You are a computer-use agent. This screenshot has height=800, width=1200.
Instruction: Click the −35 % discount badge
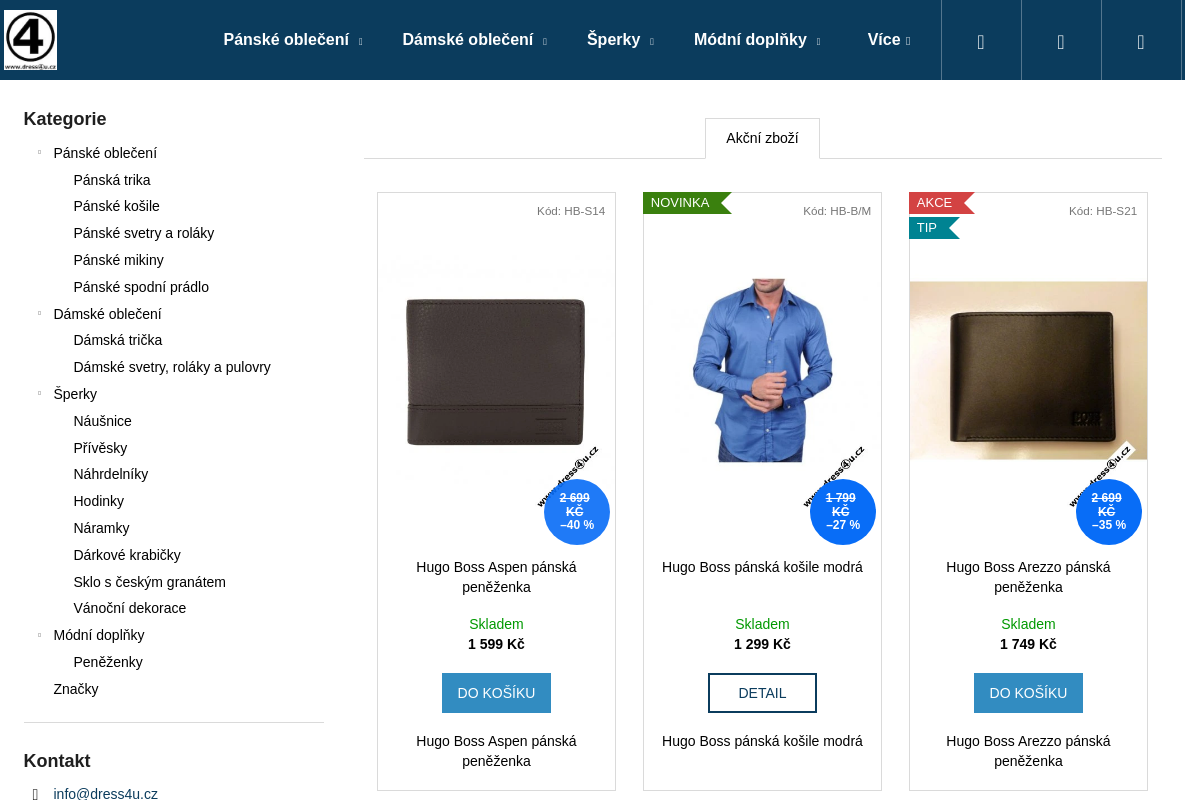pyautogui.click(x=1108, y=512)
